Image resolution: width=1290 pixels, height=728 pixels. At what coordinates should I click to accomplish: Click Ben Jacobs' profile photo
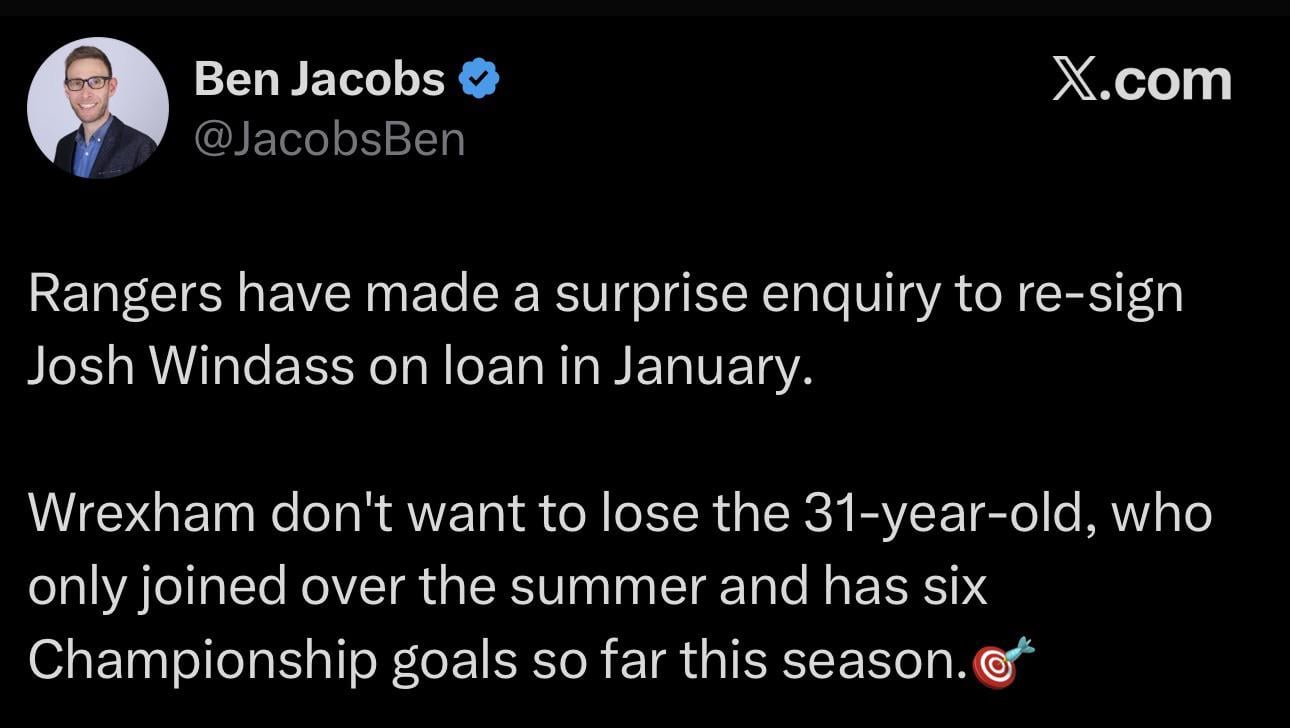click(x=98, y=108)
